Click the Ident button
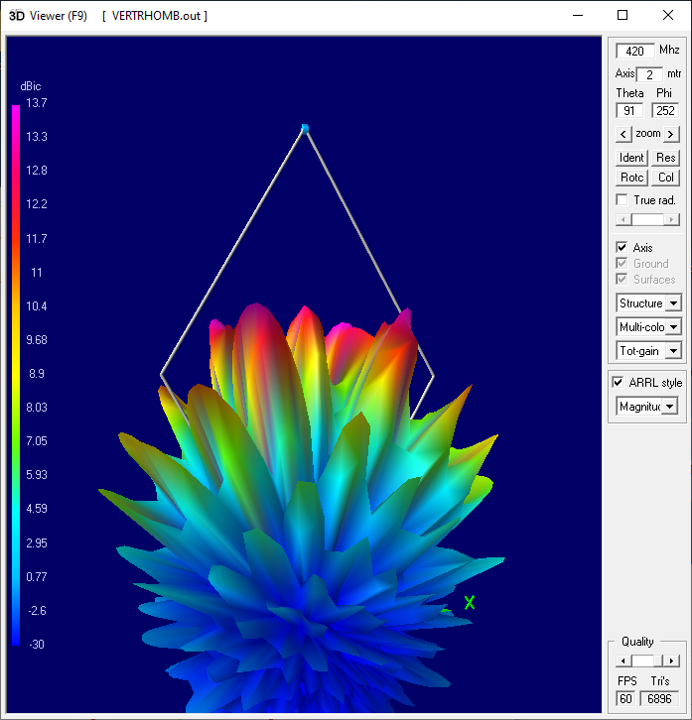Viewport: 692px width, 720px height. (x=631, y=158)
